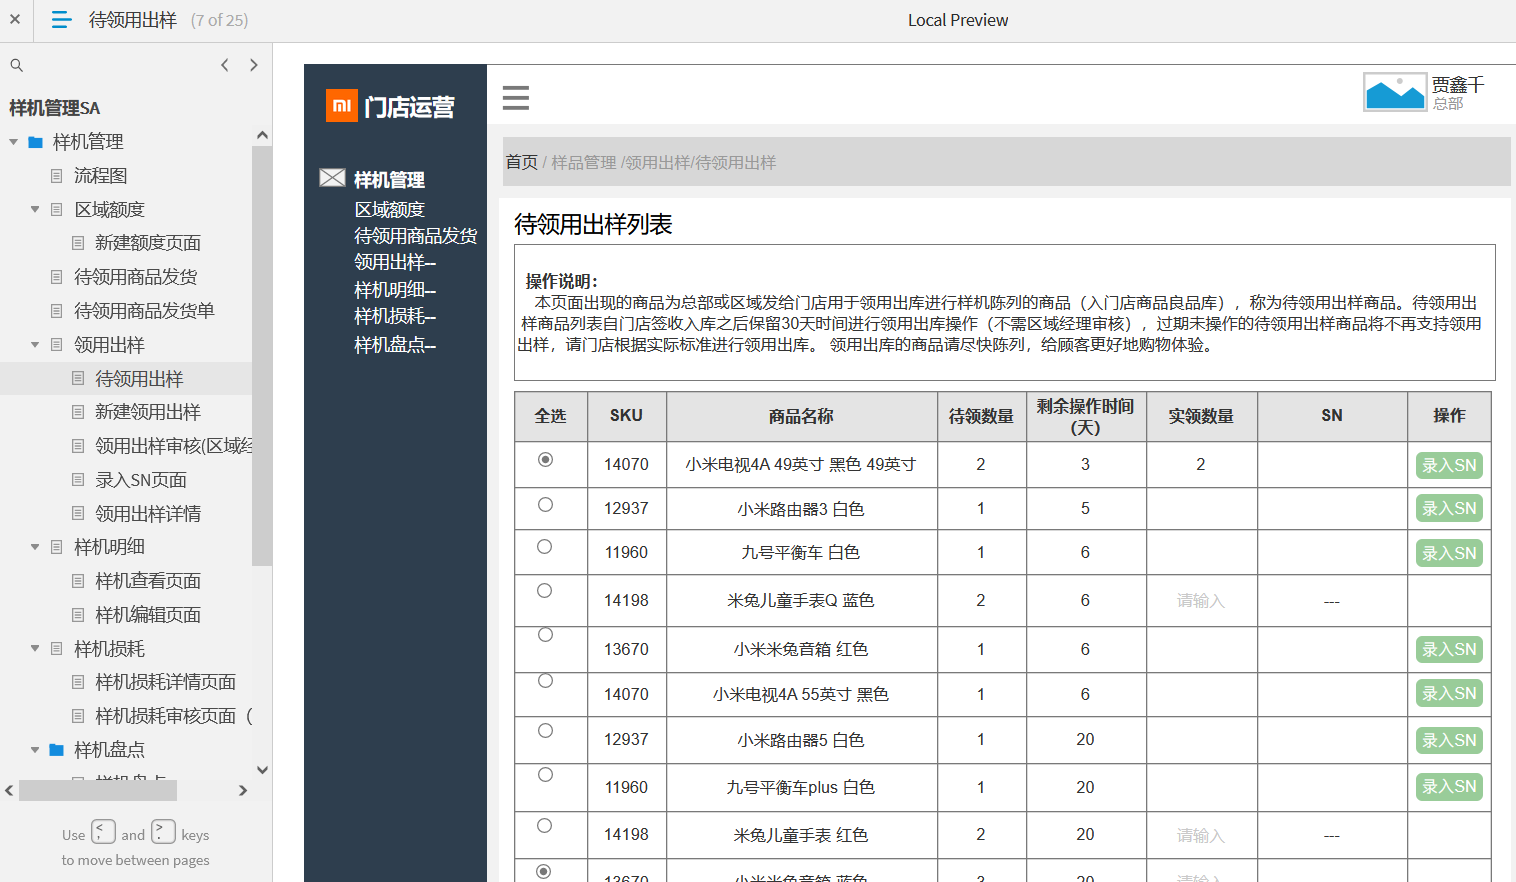Open 领用出样-- in the dark side menu
This screenshot has height=882, width=1516.
click(395, 262)
